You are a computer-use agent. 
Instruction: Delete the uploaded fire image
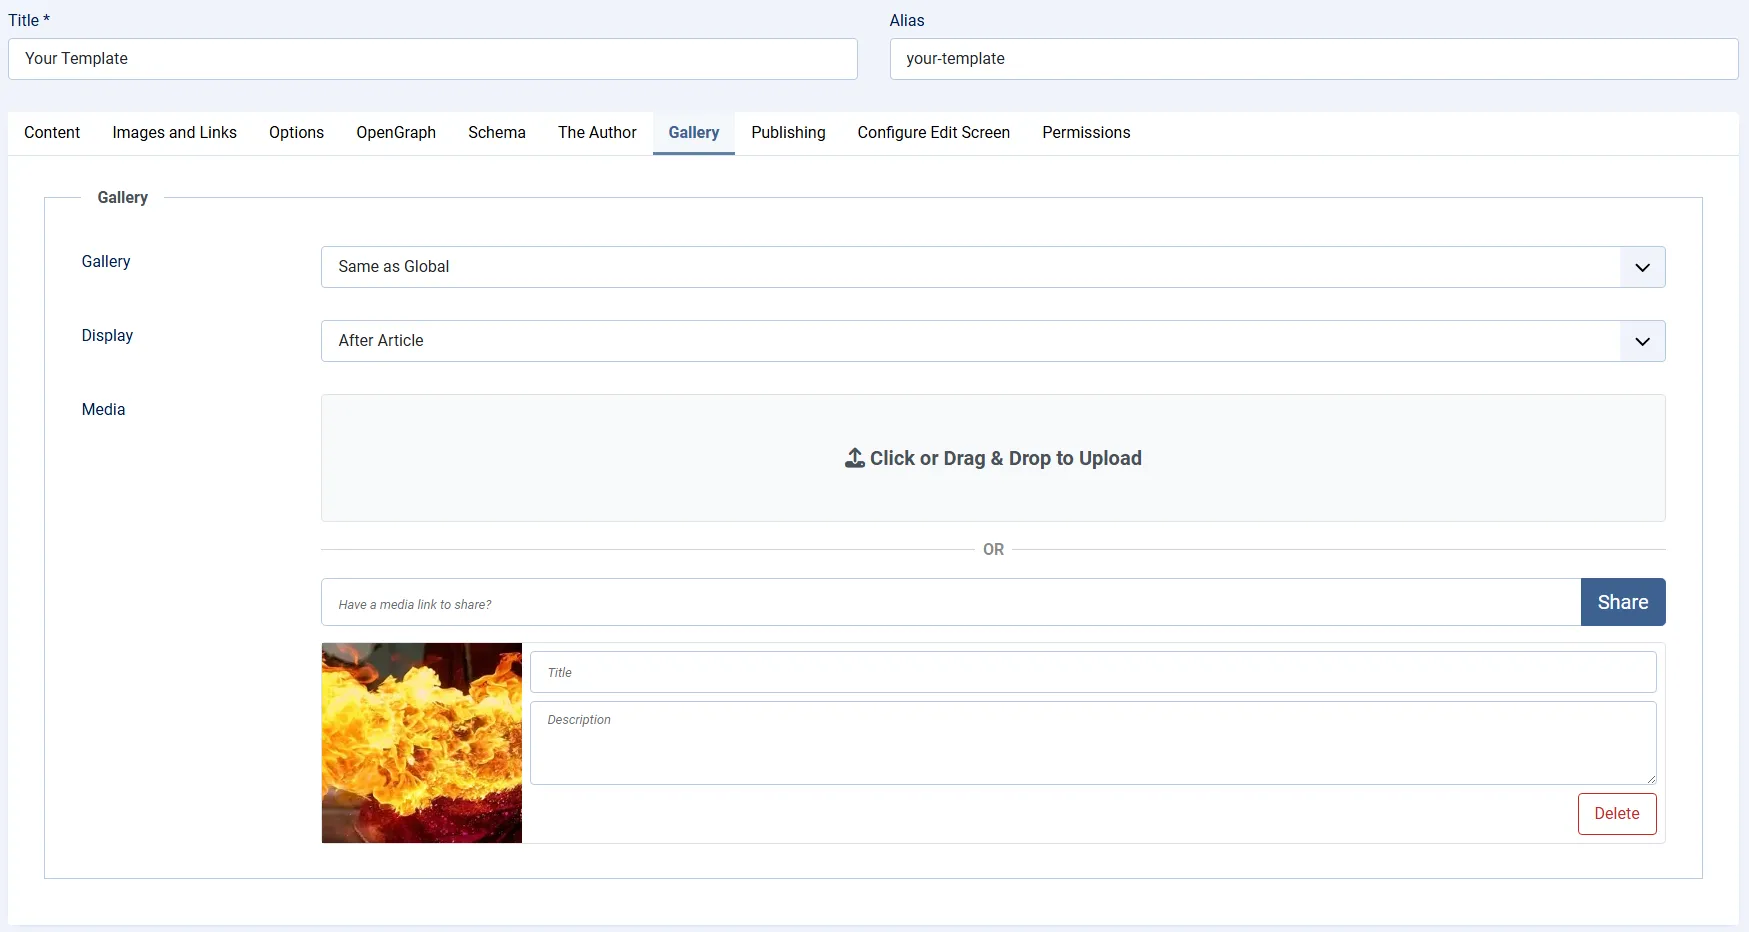tap(1616, 814)
